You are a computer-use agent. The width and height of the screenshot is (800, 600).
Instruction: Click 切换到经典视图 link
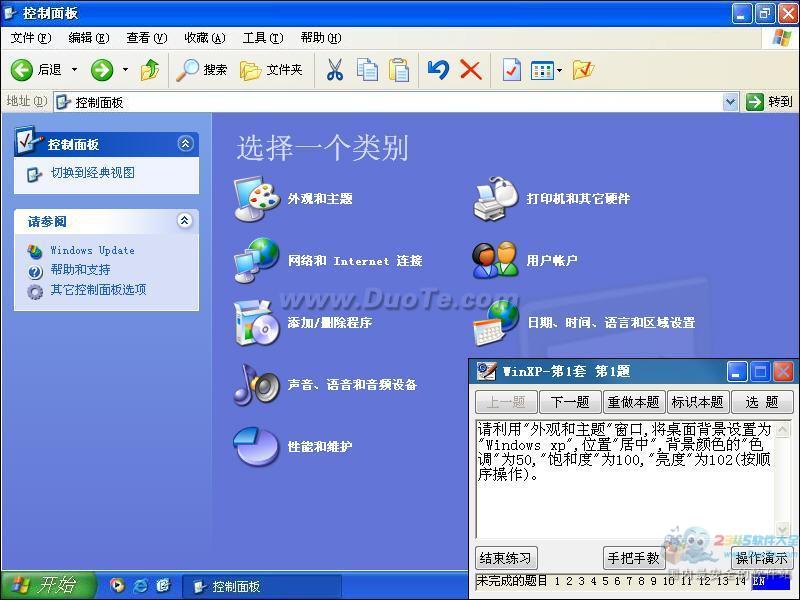click(x=92, y=173)
